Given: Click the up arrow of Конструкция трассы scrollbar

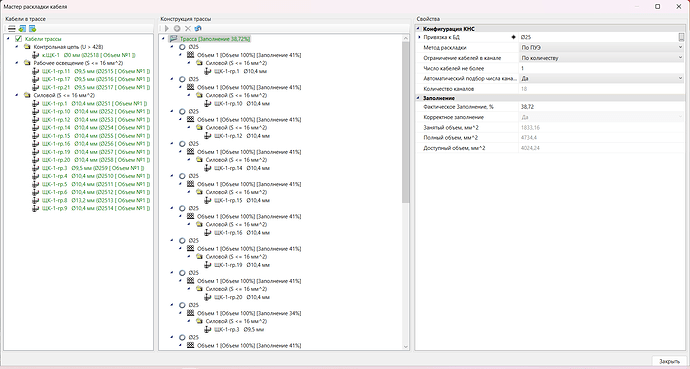Looking at the screenshot, I should [x=405, y=39].
